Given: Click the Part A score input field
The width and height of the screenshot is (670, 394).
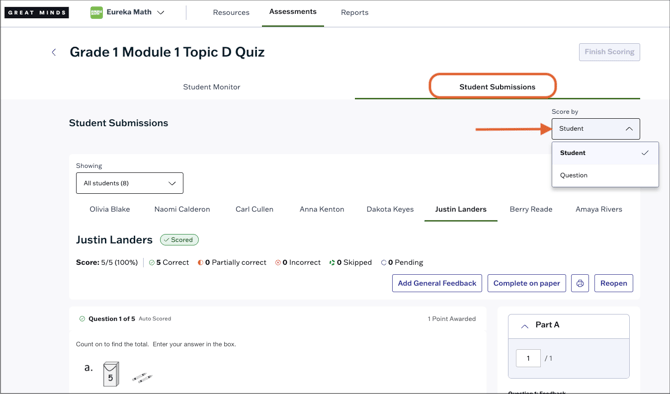Looking at the screenshot, I should tap(528, 358).
